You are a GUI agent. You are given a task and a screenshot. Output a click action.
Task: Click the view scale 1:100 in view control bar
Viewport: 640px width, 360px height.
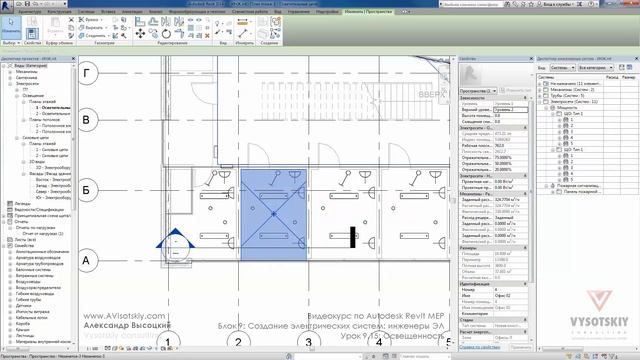click(x=93, y=349)
